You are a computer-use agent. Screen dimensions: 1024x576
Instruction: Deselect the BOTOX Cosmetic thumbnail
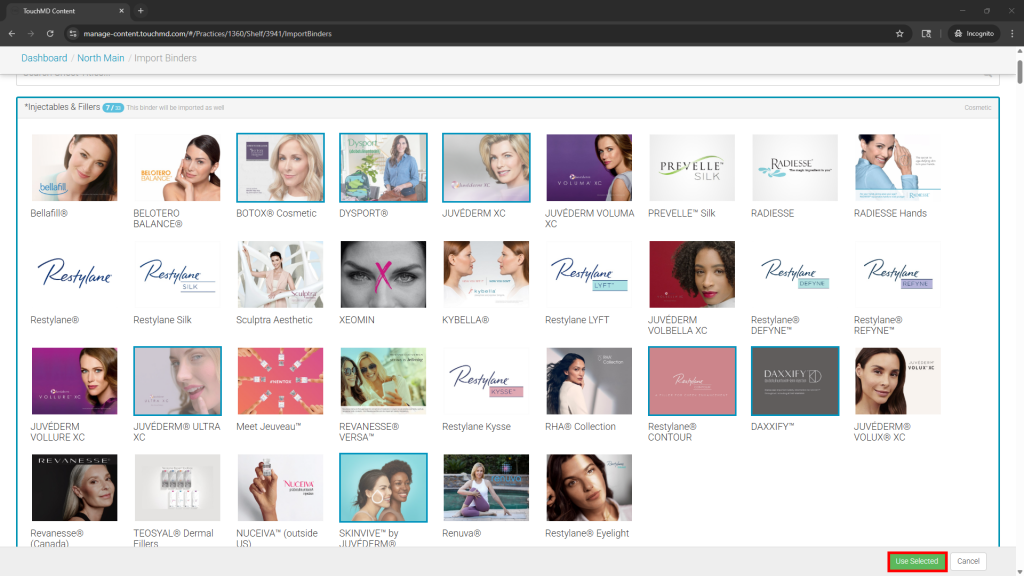[x=280, y=168]
